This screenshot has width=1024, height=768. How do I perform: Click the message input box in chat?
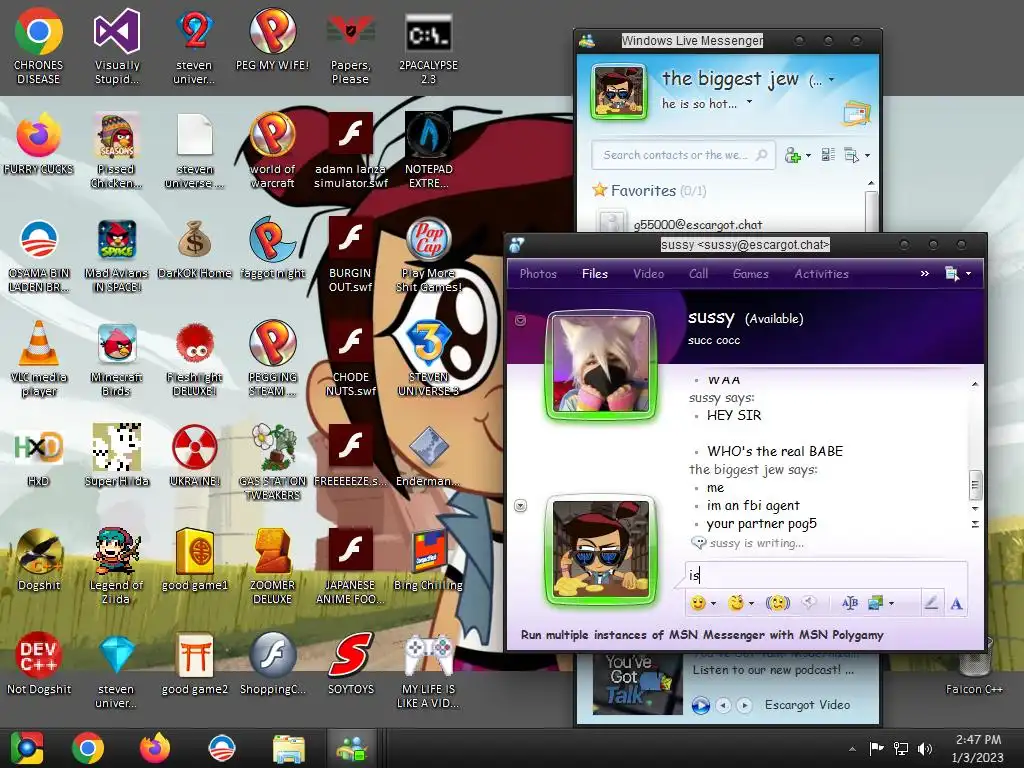coord(826,575)
